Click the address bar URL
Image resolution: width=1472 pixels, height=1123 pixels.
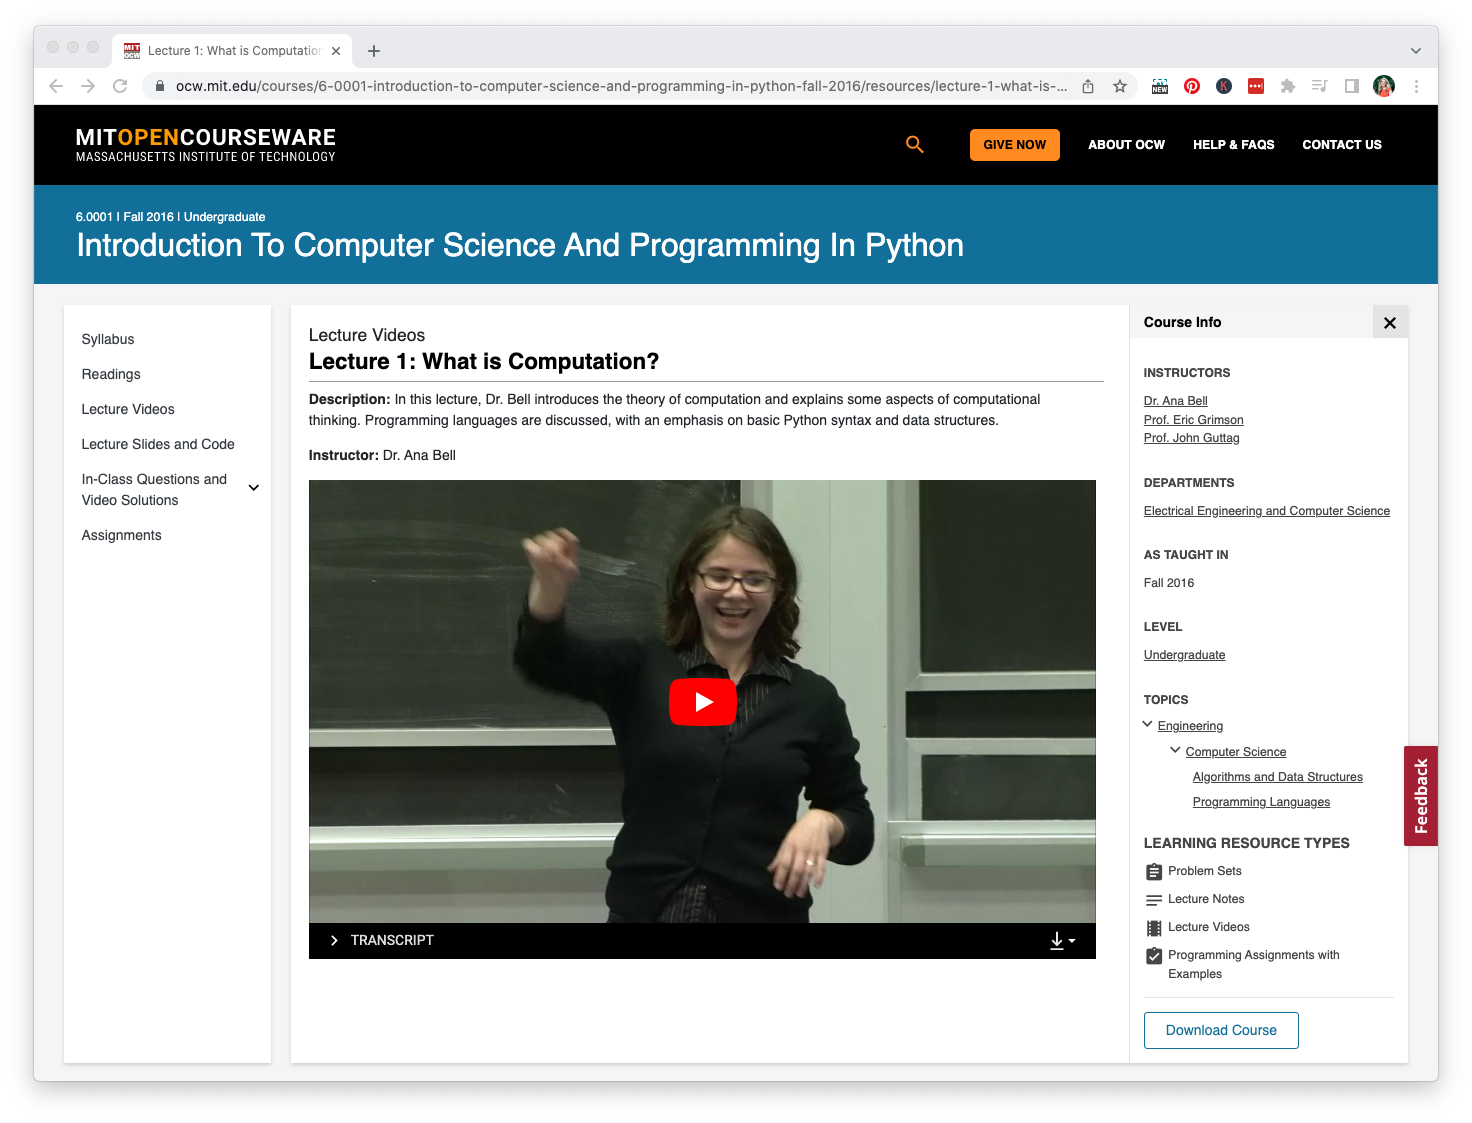(x=620, y=87)
